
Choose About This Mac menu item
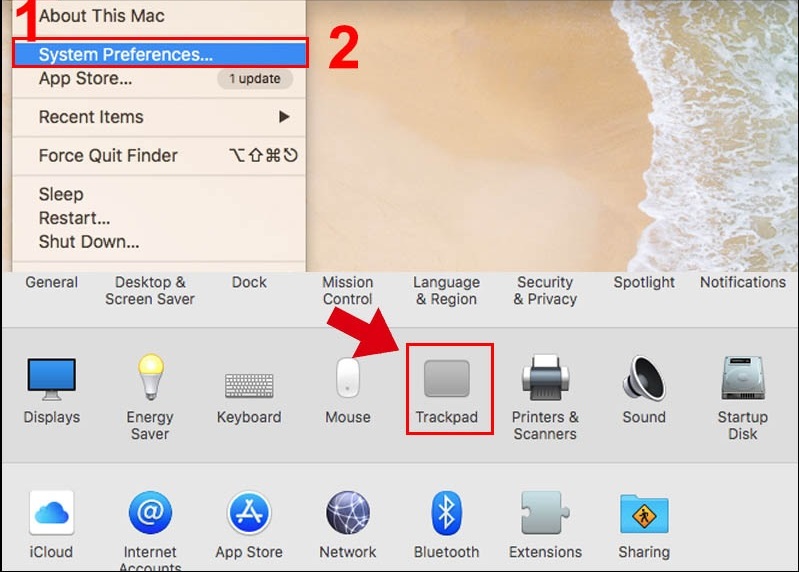click(159, 16)
